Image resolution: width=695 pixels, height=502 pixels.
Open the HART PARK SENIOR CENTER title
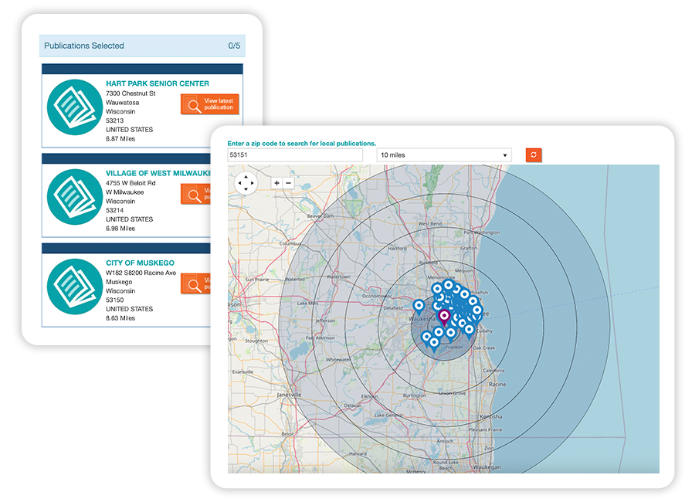click(157, 83)
